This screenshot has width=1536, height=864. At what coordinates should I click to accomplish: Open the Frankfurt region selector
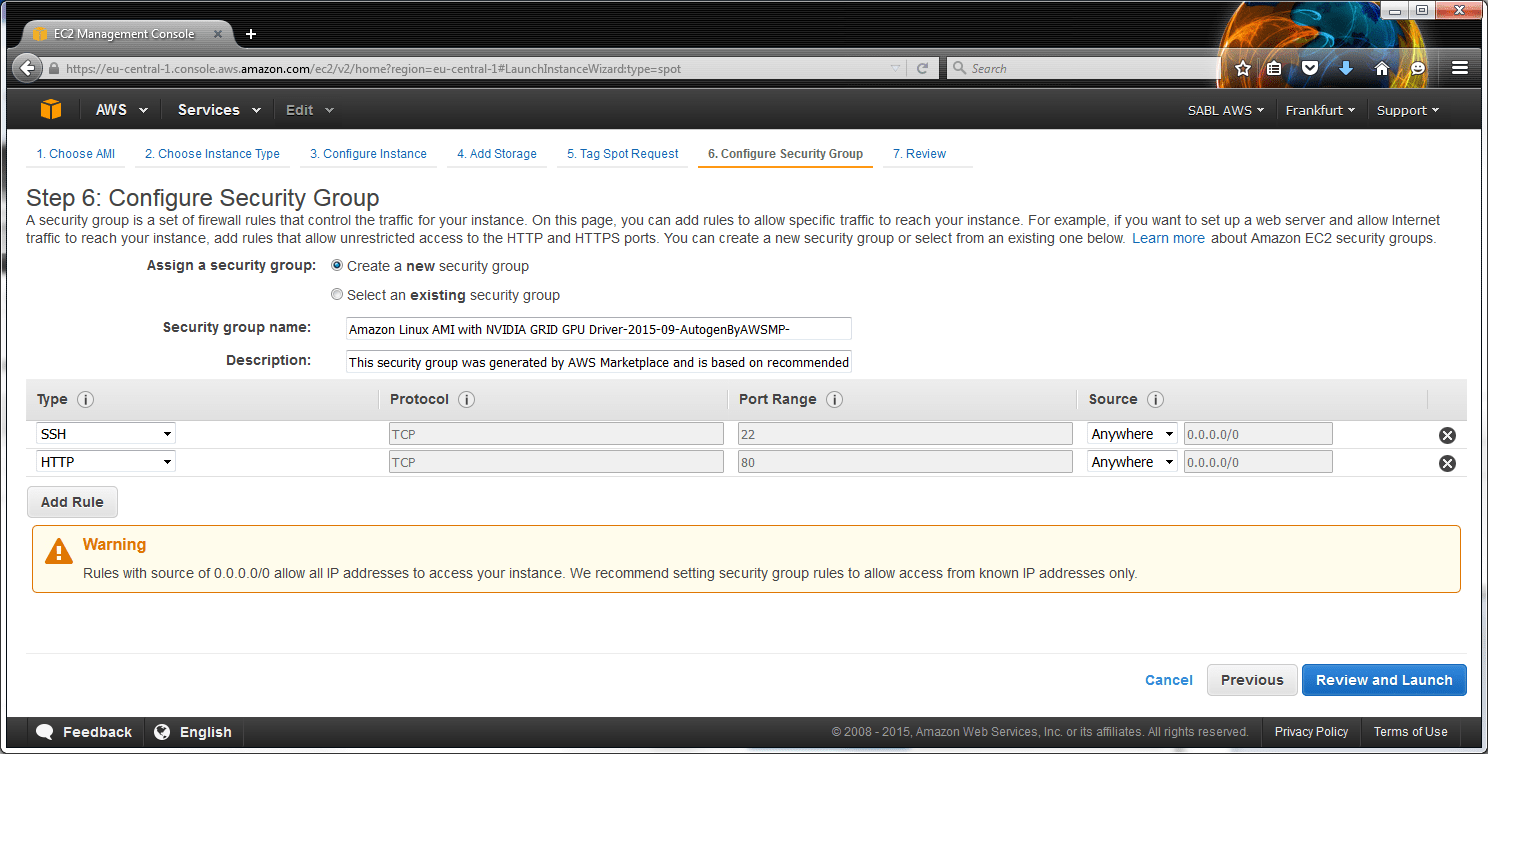pyautogui.click(x=1320, y=110)
